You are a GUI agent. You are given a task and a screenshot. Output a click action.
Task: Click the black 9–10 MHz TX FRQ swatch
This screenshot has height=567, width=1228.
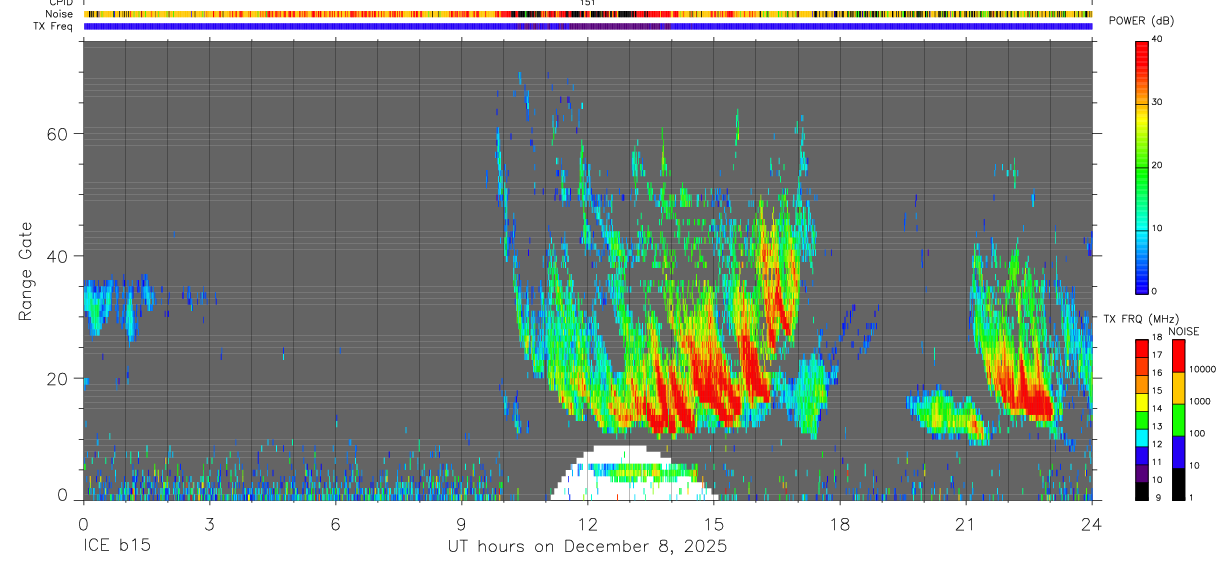(x=1141, y=491)
